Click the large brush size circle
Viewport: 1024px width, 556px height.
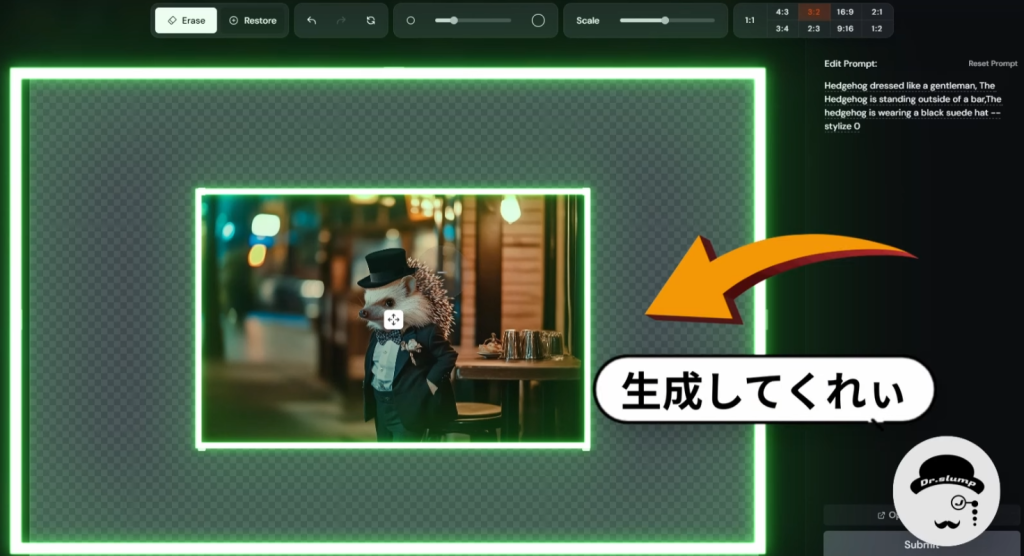538,20
